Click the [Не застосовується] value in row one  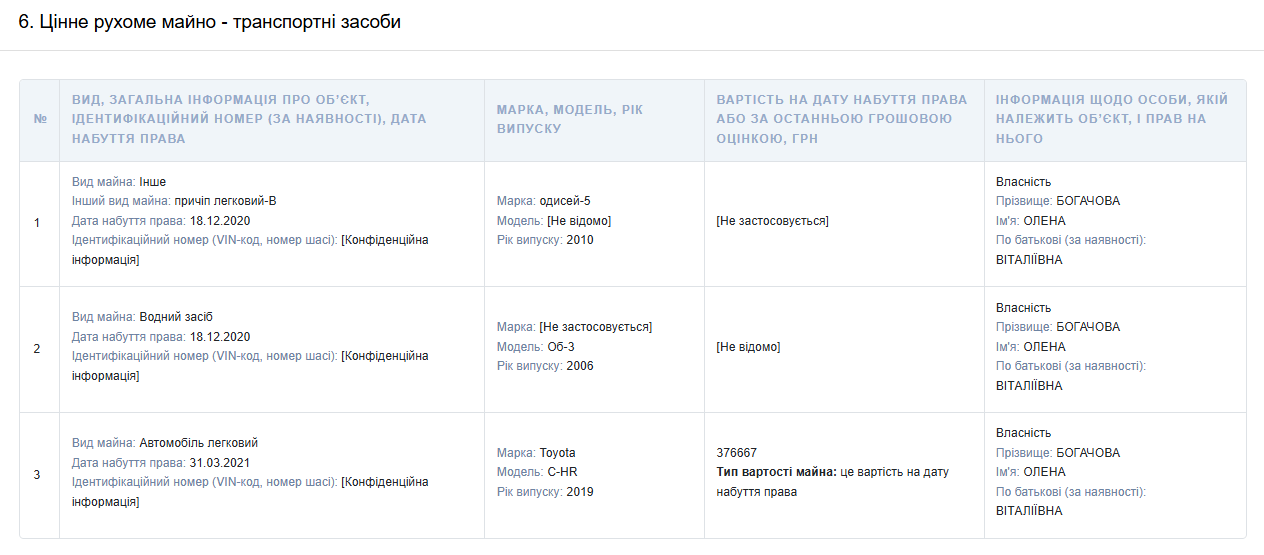[773, 221]
